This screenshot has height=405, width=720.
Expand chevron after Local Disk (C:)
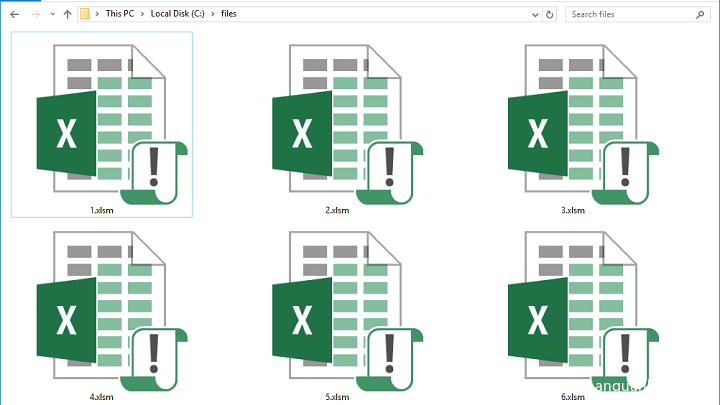pyautogui.click(x=213, y=14)
